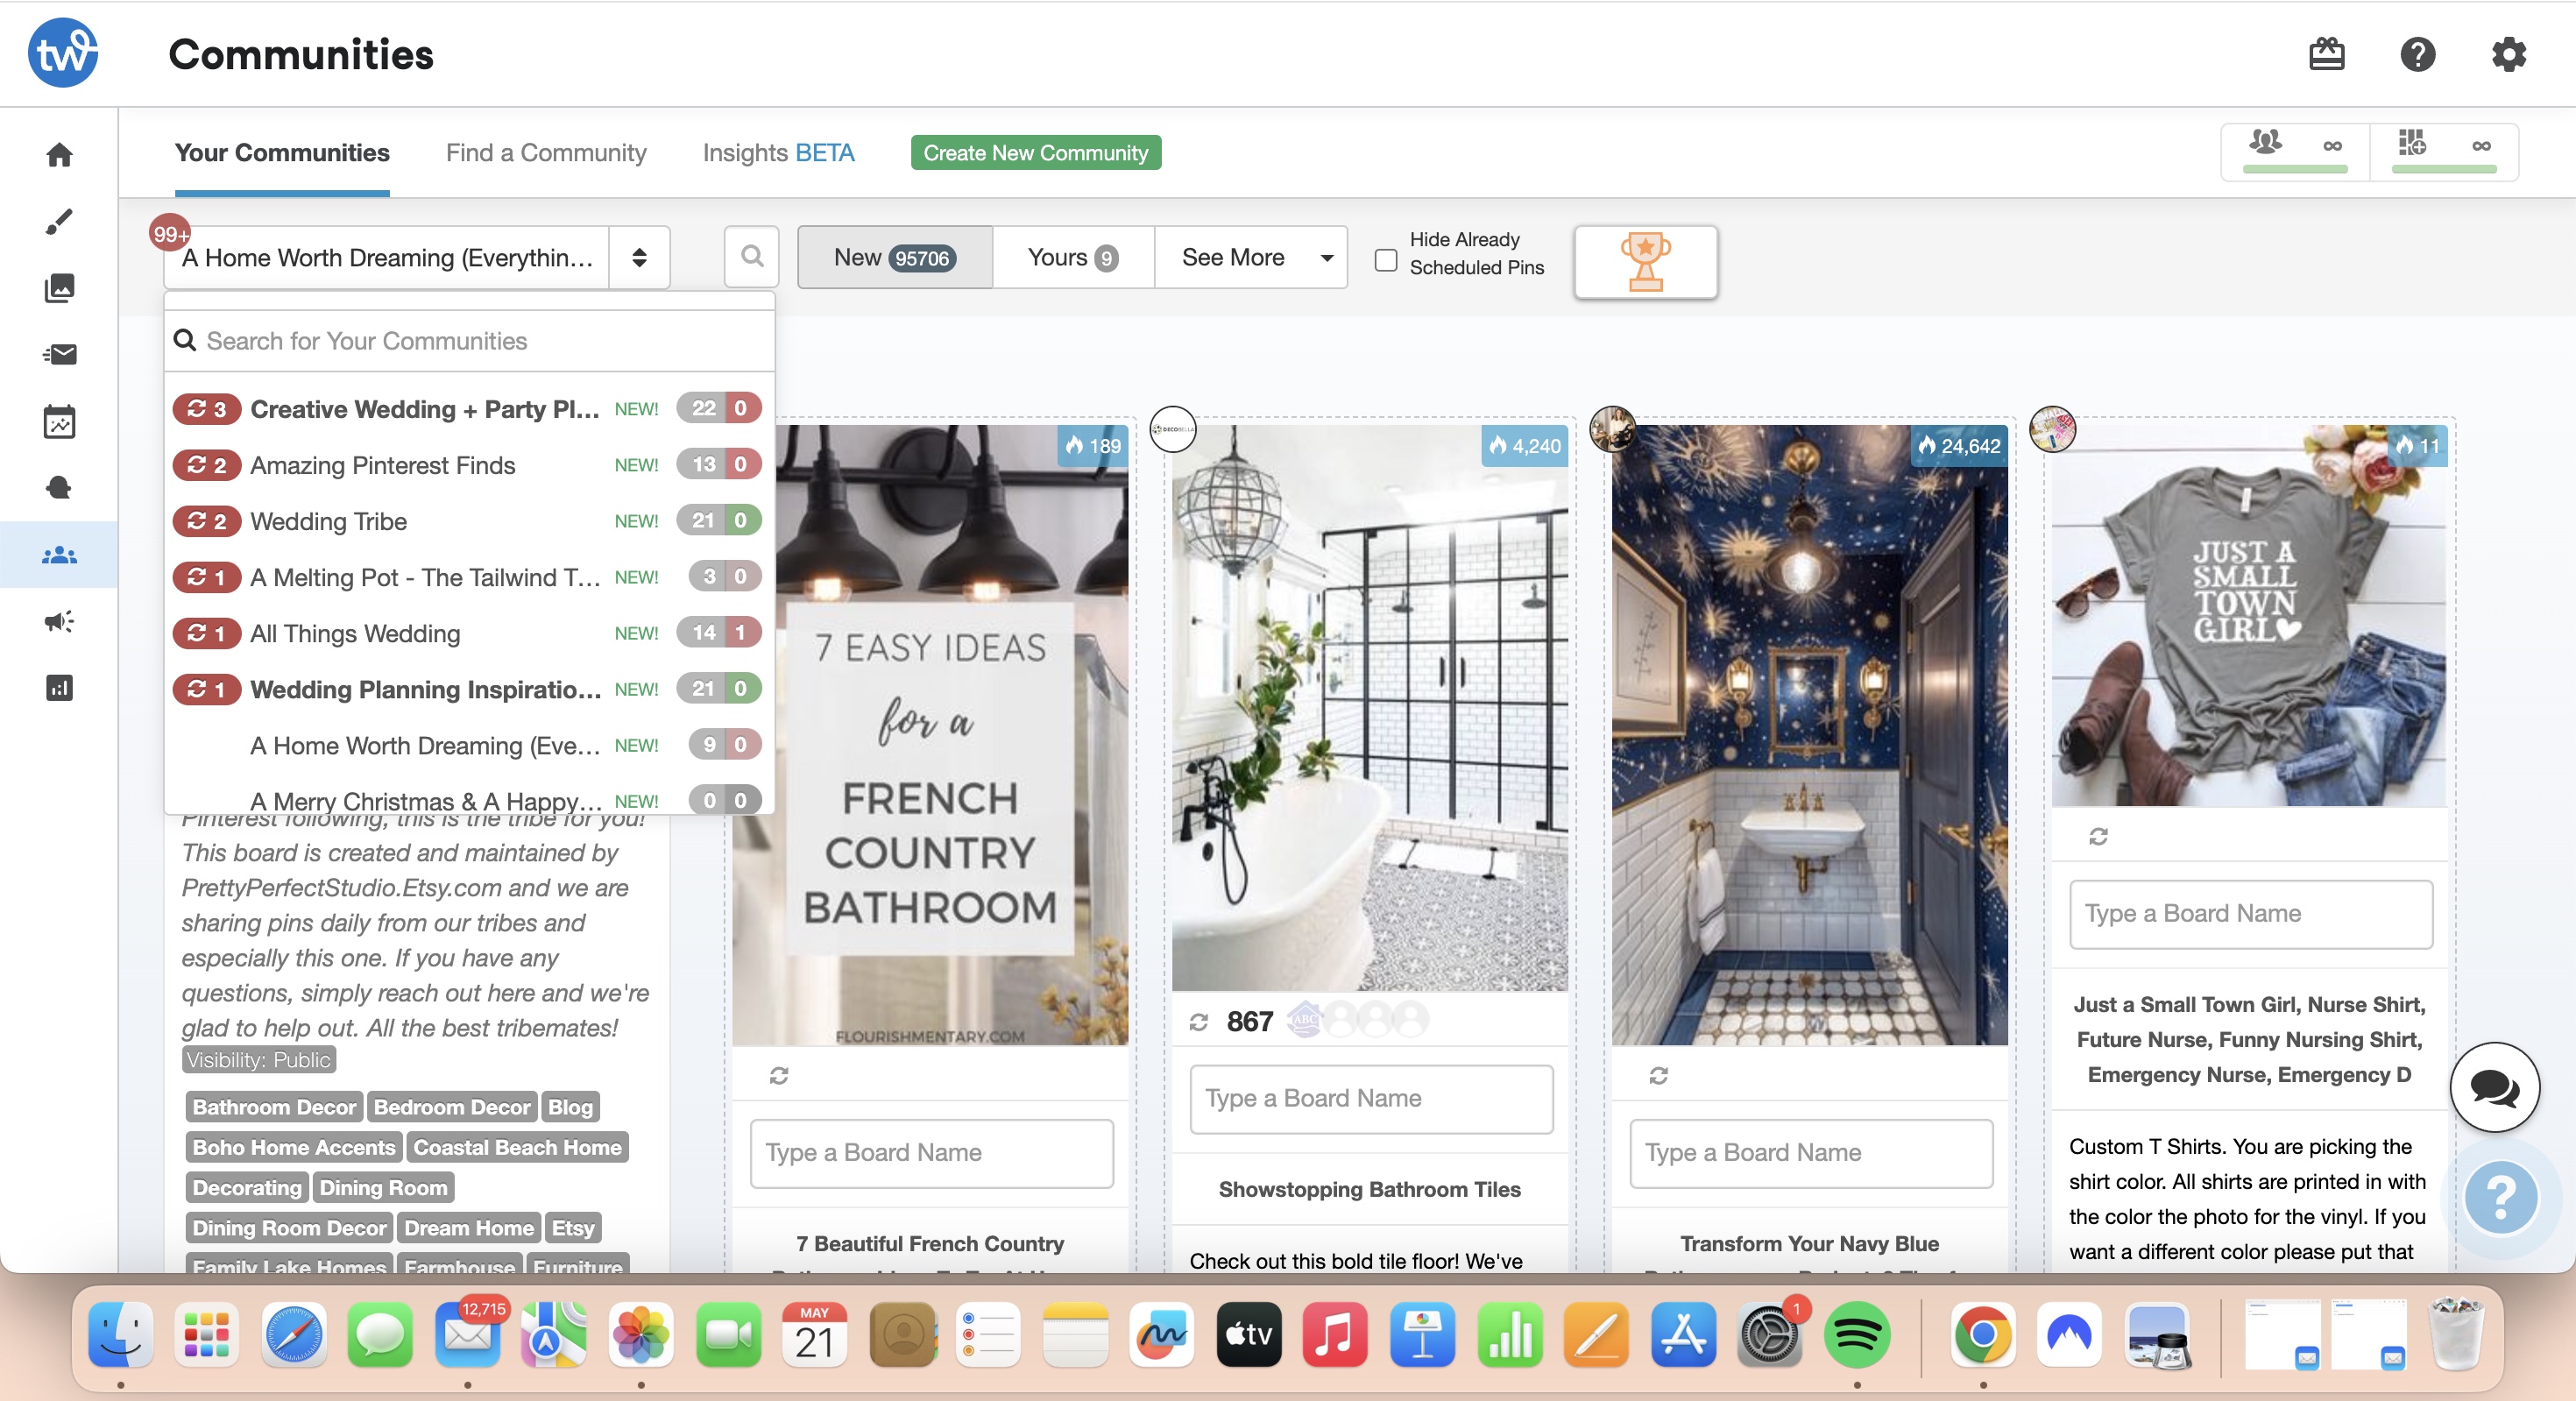Viewport: 2576px width, 1401px height.
Task: Click the megaphone ads icon in sidebar
Action: pyautogui.click(x=59, y=621)
